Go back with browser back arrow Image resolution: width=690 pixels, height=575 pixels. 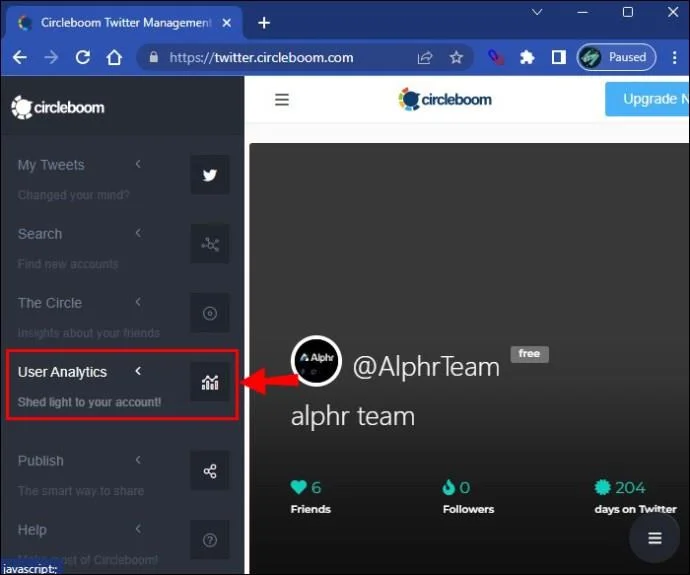pos(20,57)
